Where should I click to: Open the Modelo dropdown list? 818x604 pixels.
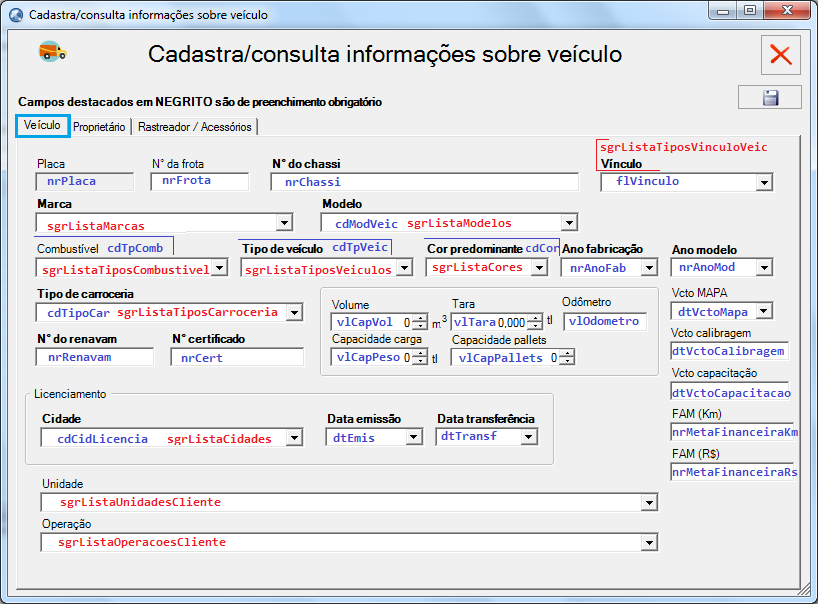coord(569,223)
